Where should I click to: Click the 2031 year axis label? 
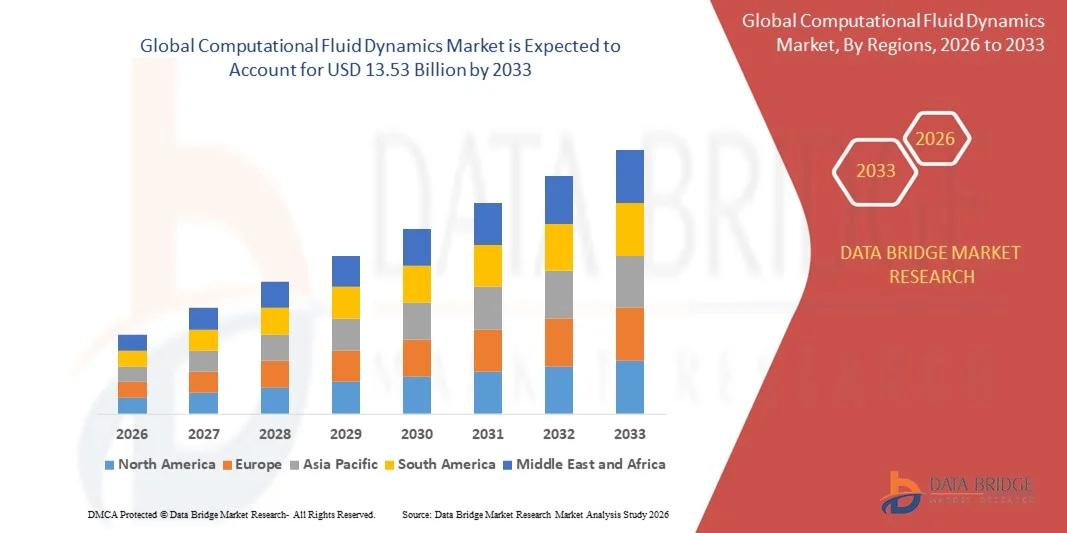(x=487, y=434)
